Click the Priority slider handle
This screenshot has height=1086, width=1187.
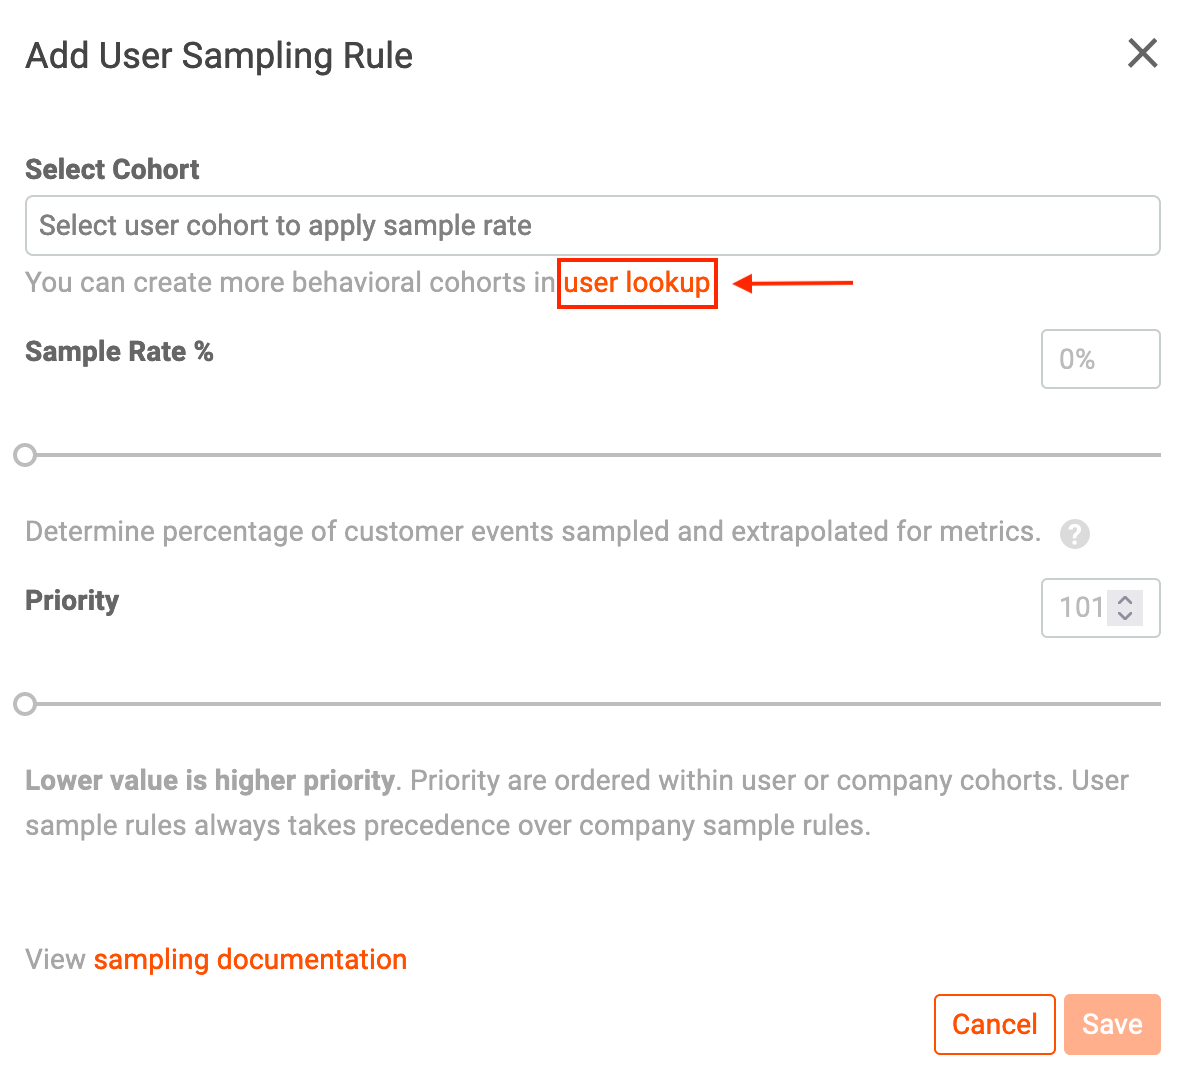[25, 705]
